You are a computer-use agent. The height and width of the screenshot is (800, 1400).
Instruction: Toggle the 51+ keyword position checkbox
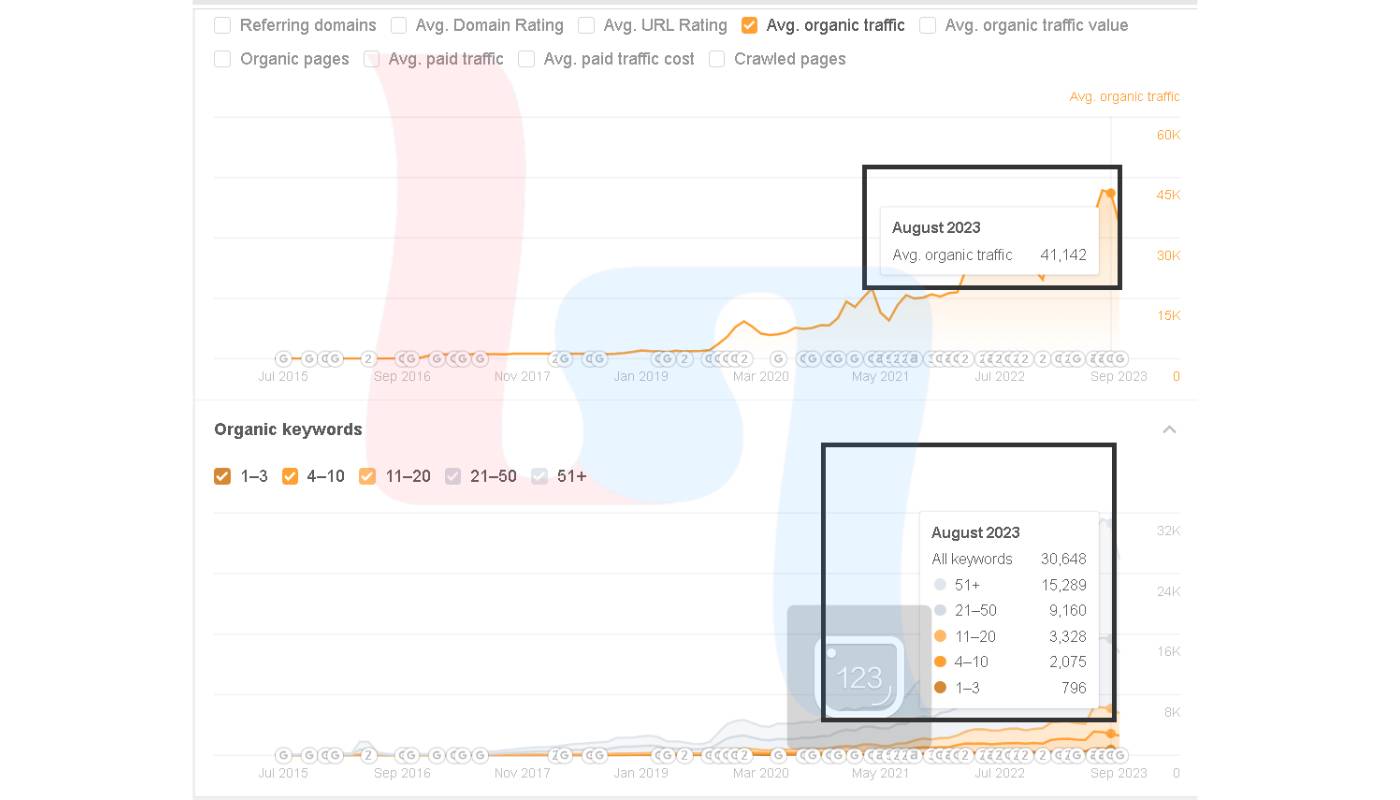[x=540, y=476]
